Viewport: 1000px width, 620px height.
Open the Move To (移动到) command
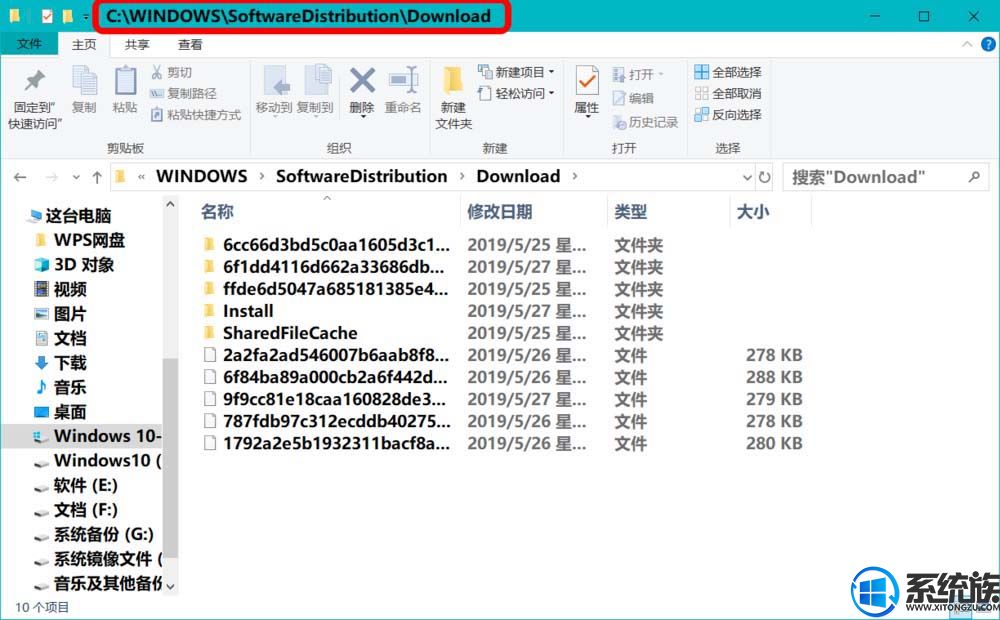pos(274,90)
